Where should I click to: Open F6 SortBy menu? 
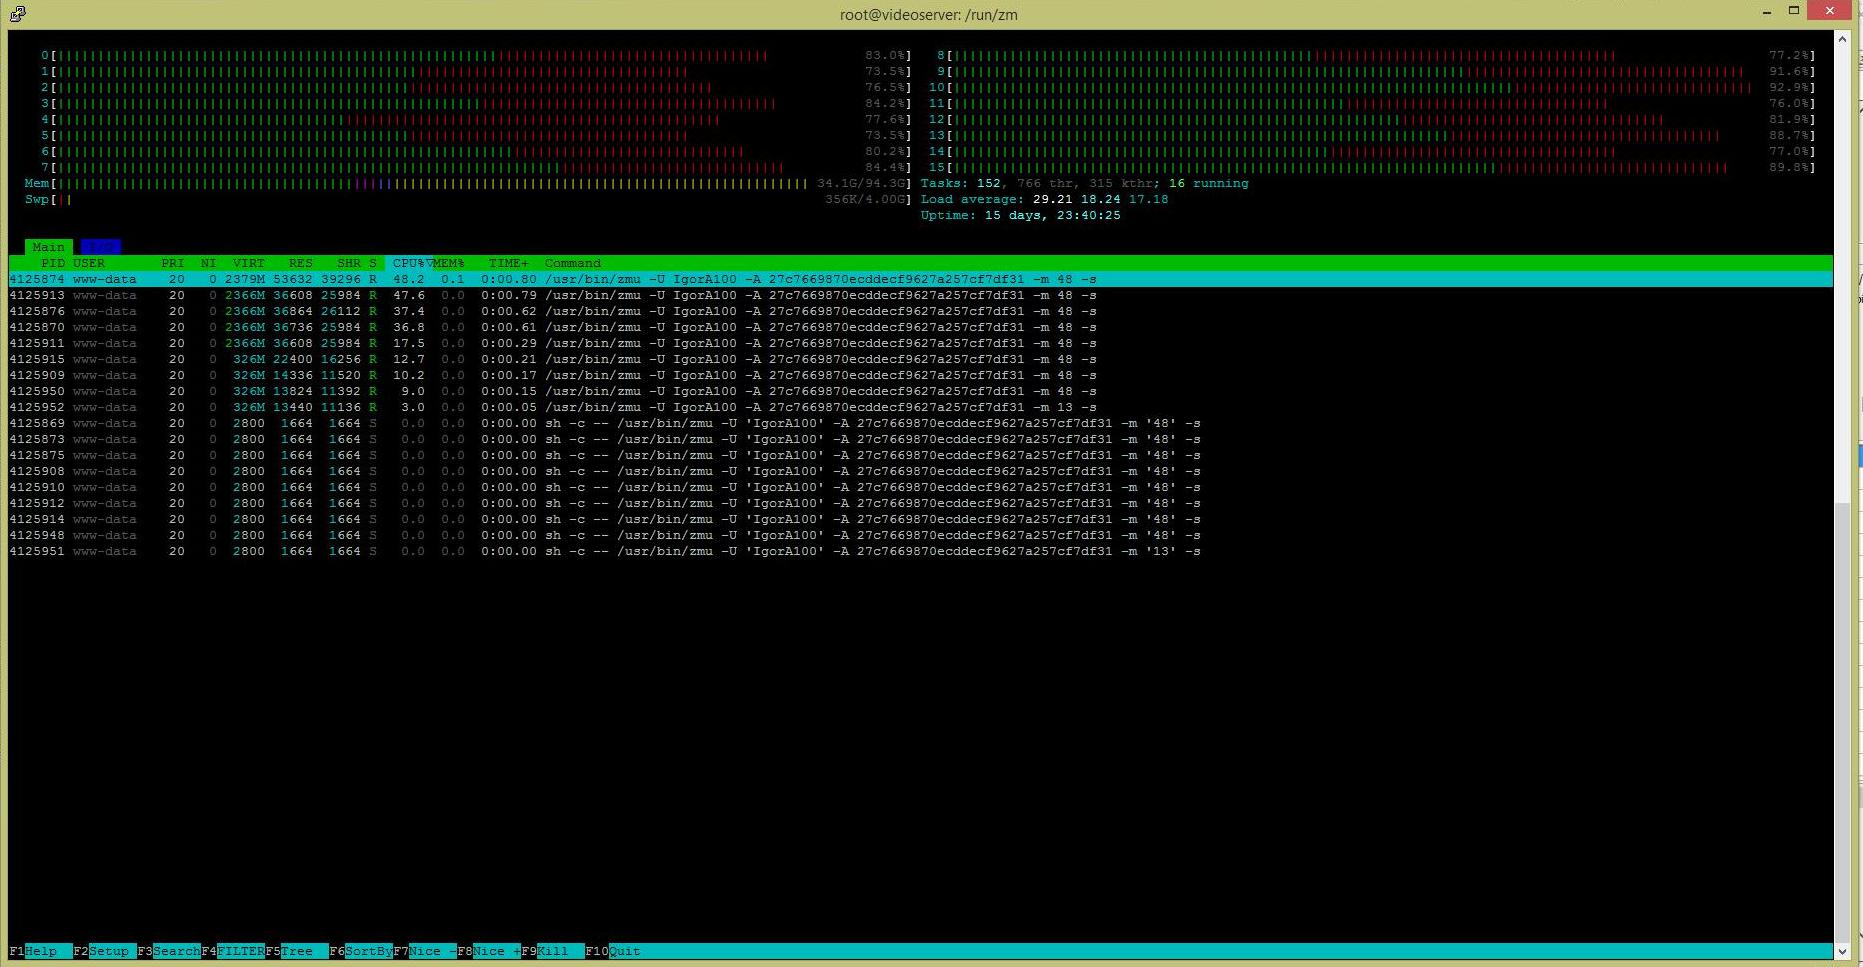[360, 951]
